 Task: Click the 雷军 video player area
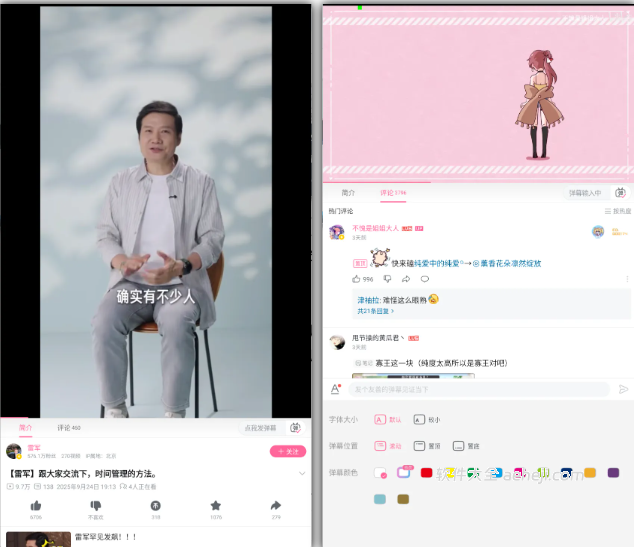[156, 212]
